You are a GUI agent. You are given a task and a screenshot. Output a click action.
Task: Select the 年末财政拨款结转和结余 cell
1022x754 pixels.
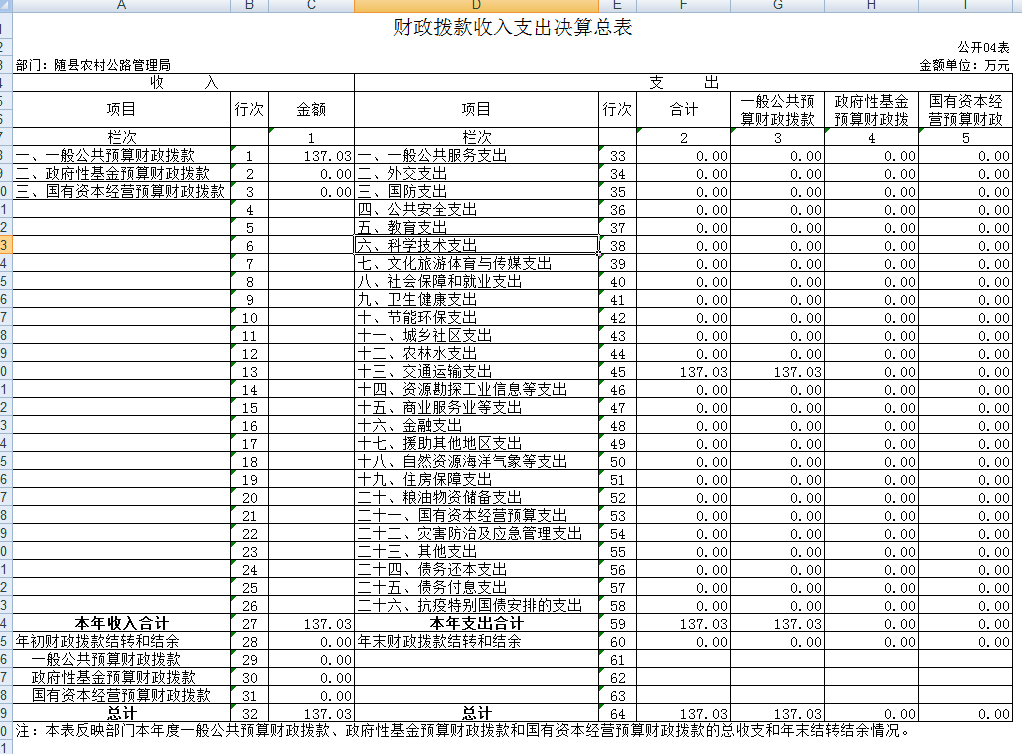click(476, 641)
